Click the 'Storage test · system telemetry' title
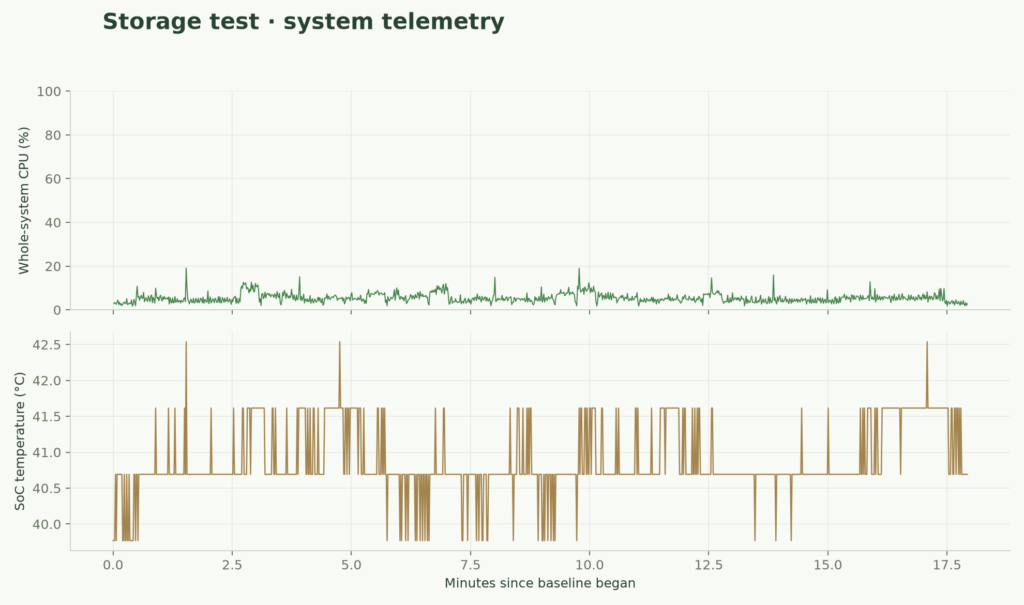This screenshot has width=1024, height=605. (303, 22)
